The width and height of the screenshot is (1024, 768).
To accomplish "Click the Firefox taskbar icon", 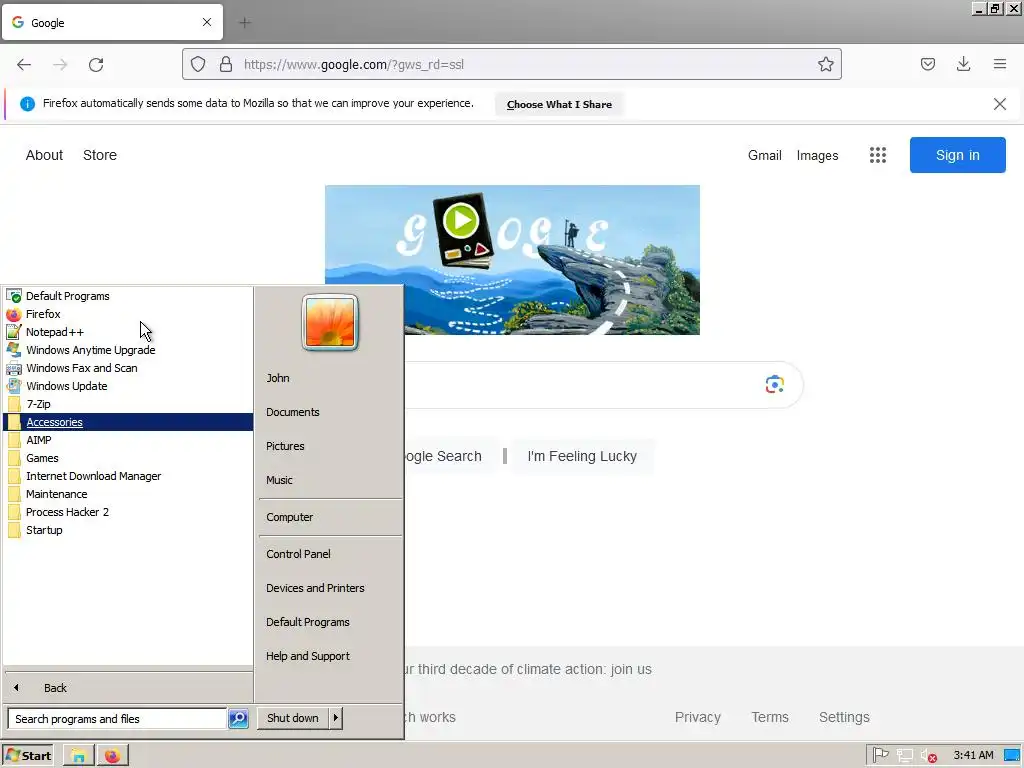I will point(113,756).
